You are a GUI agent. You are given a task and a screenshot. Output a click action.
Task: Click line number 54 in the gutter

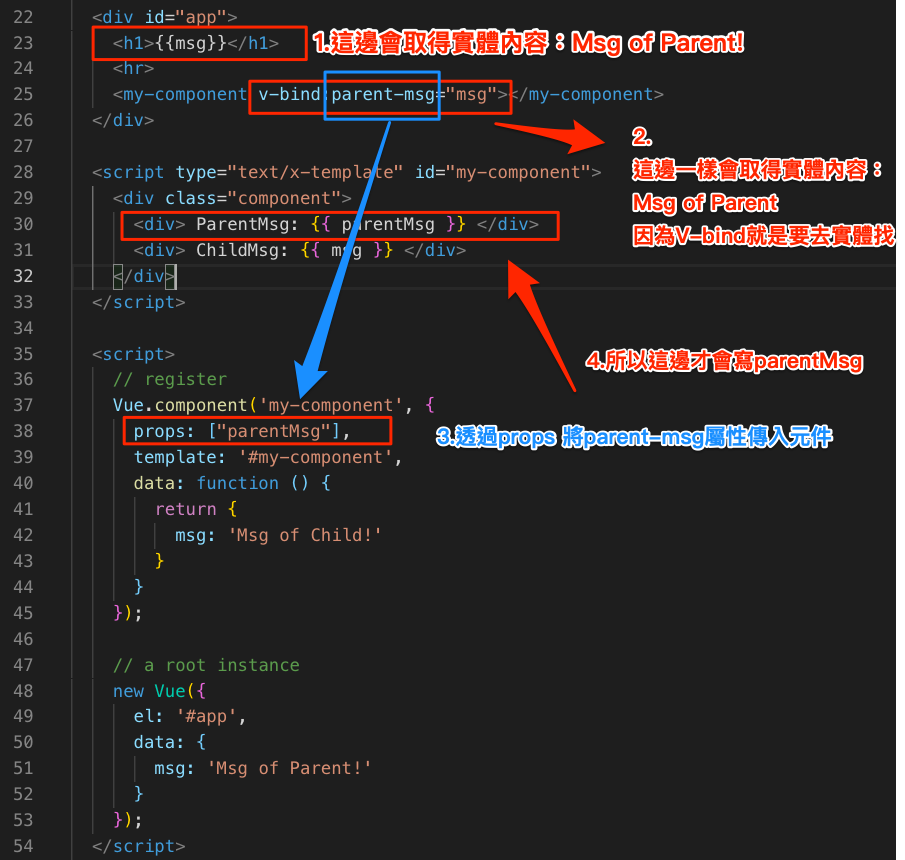coord(23,846)
